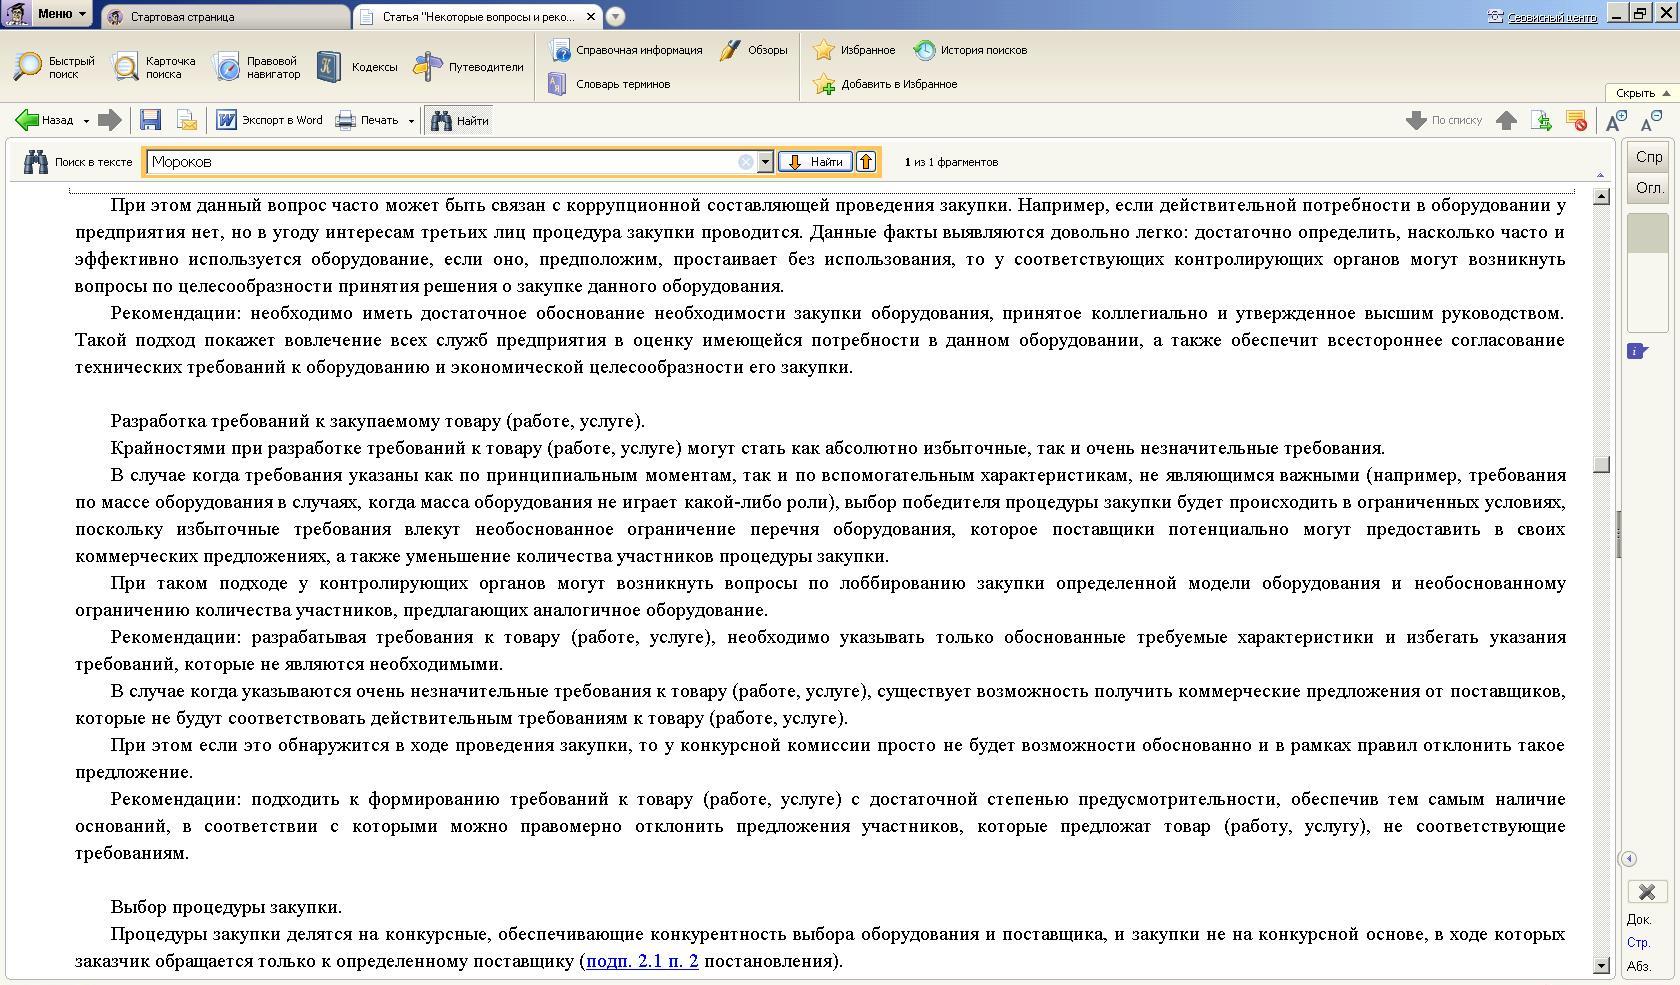This screenshot has height=985, width=1680.
Task: Open the Кодексы codes section
Action: click(357, 67)
